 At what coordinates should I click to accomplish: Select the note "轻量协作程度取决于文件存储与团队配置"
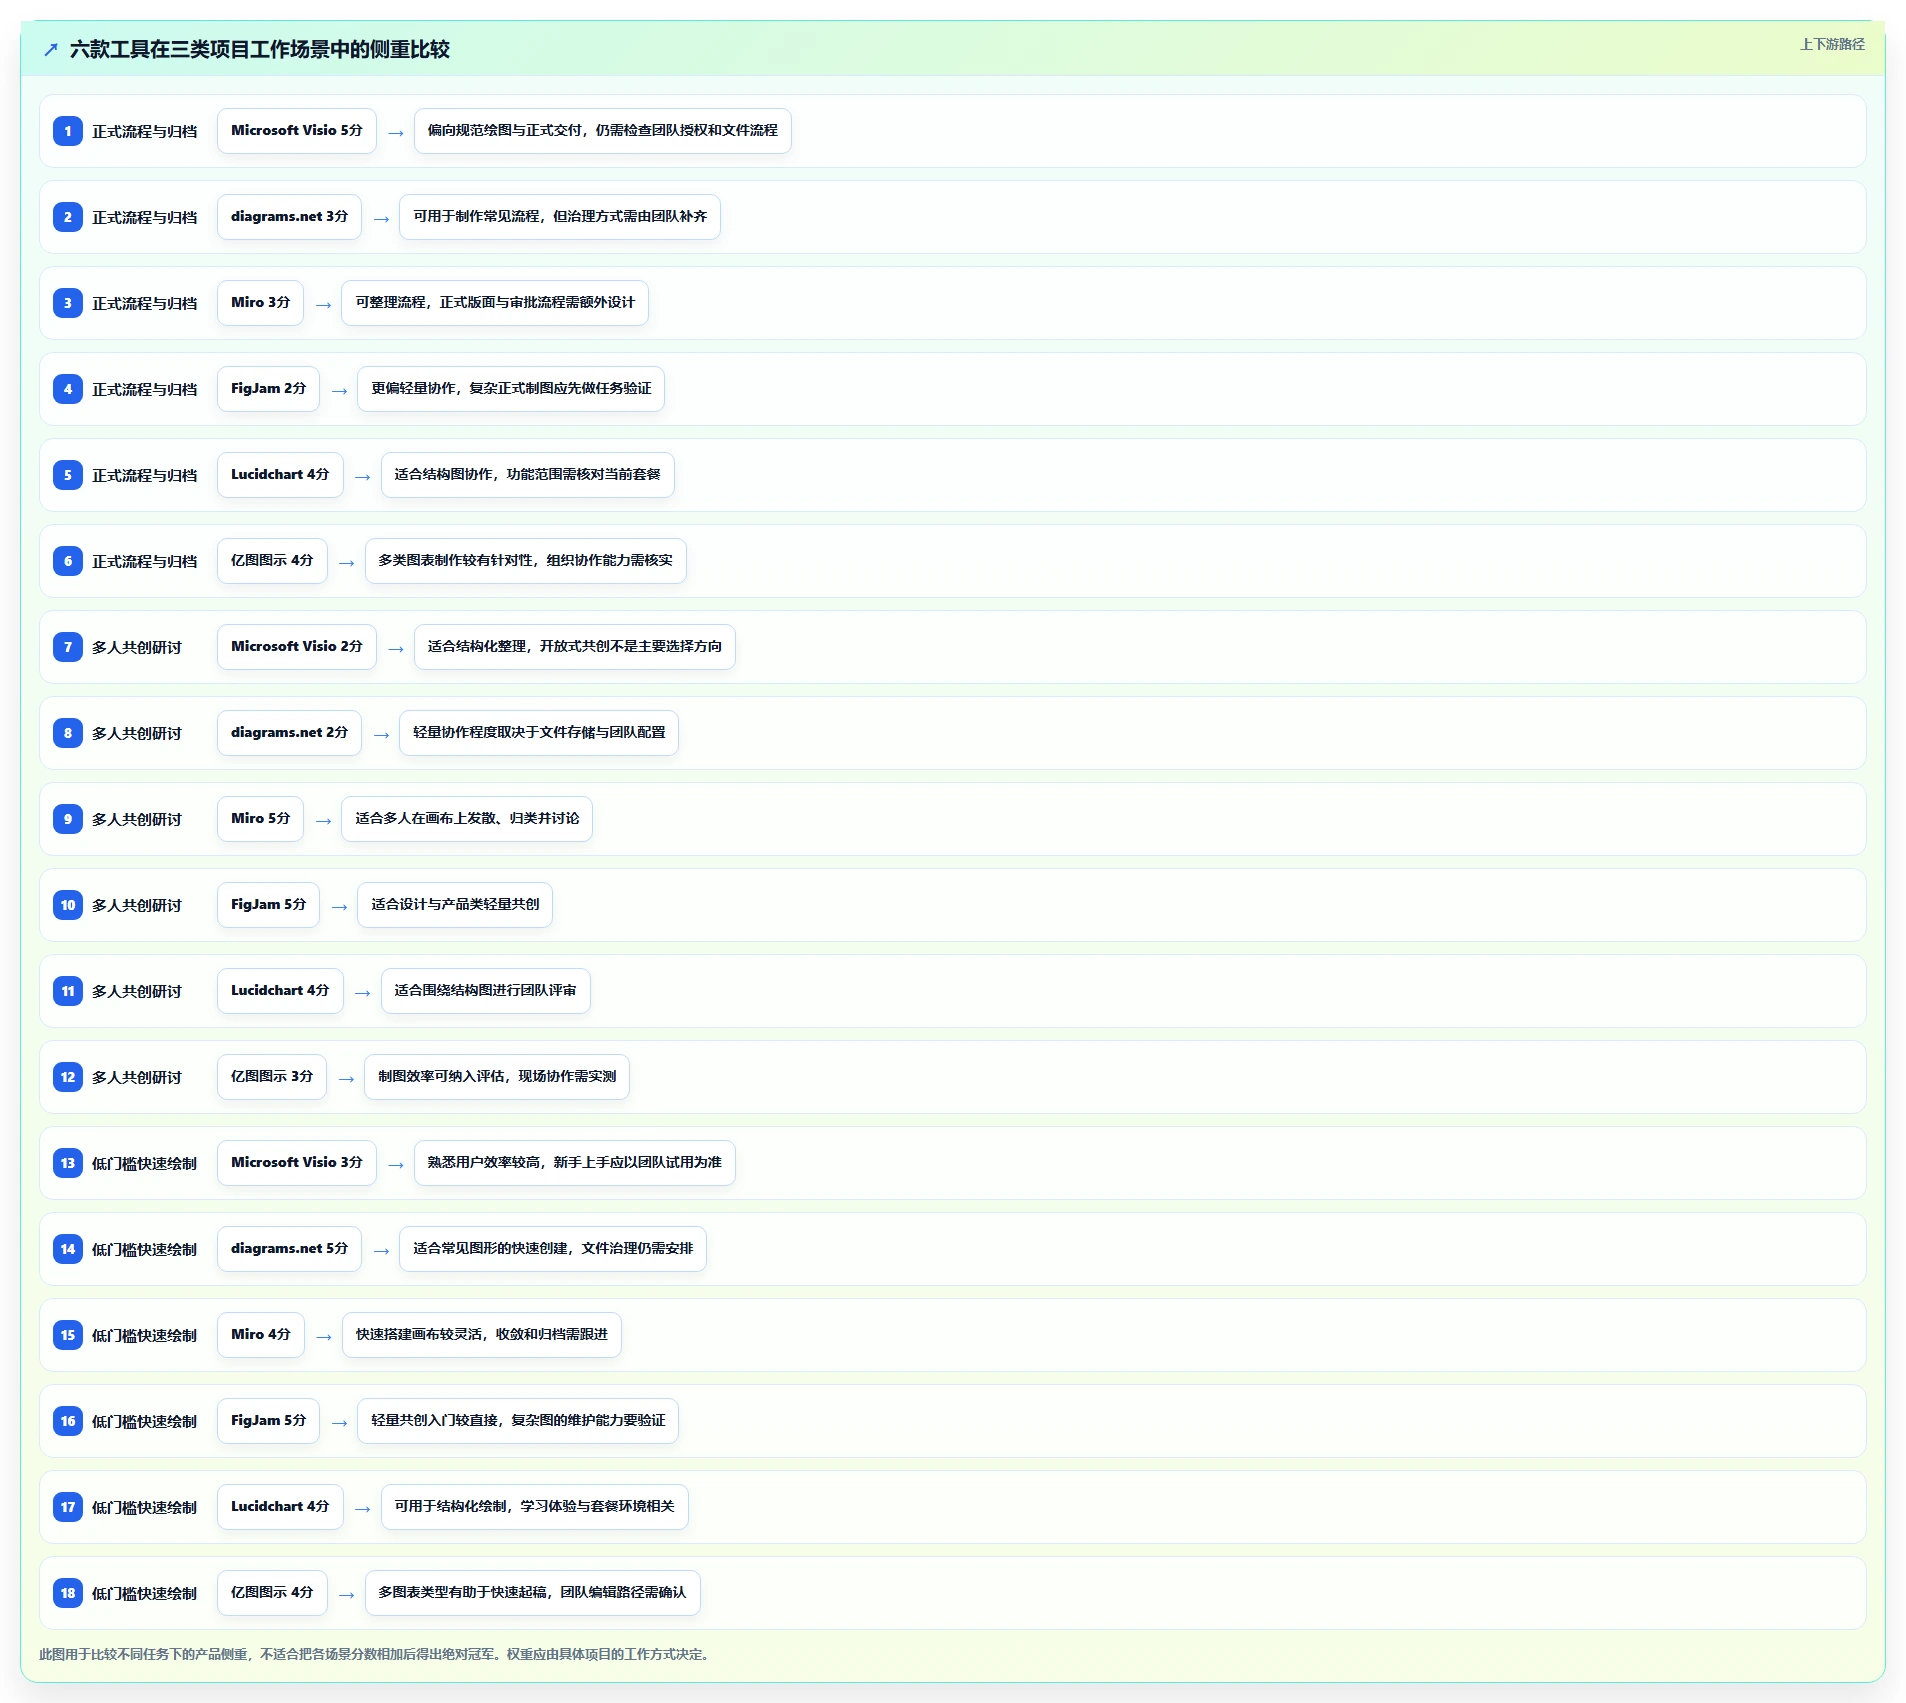(x=539, y=733)
